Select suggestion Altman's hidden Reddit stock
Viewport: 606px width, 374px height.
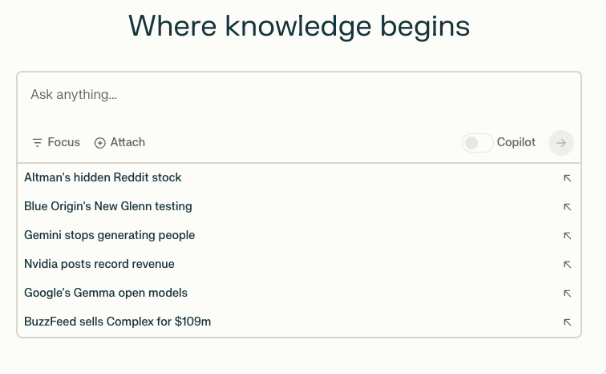tap(299, 178)
